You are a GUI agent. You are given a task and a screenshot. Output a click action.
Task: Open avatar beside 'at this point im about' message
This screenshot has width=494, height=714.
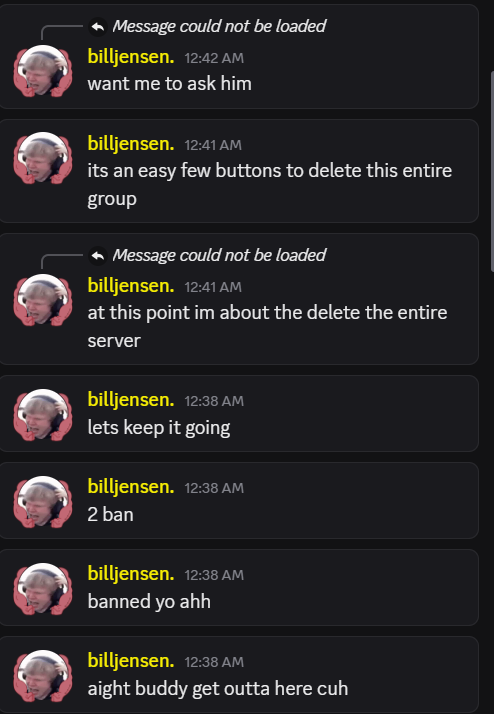pos(43,300)
